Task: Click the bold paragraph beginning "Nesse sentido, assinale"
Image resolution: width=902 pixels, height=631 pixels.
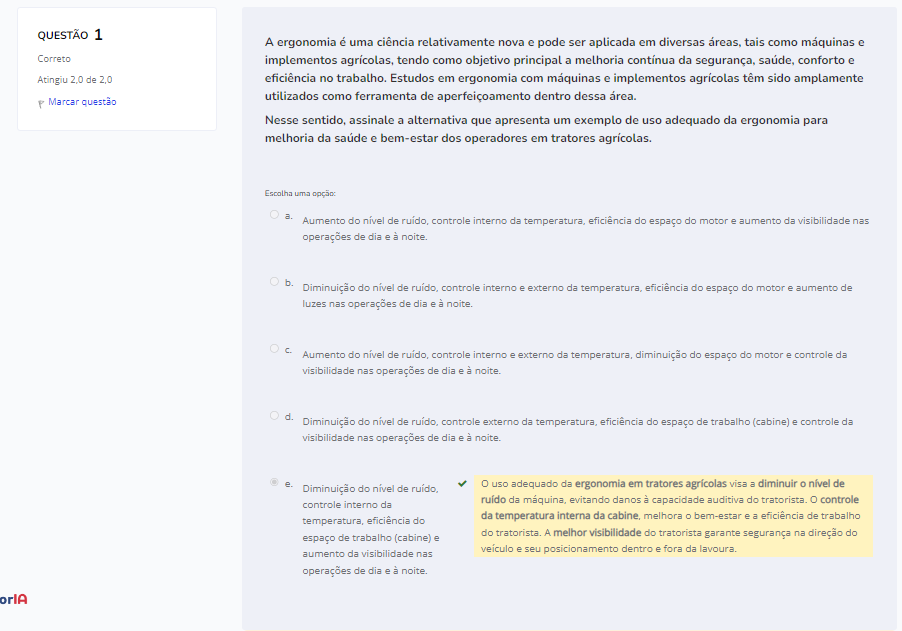Action: coord(546,129)
